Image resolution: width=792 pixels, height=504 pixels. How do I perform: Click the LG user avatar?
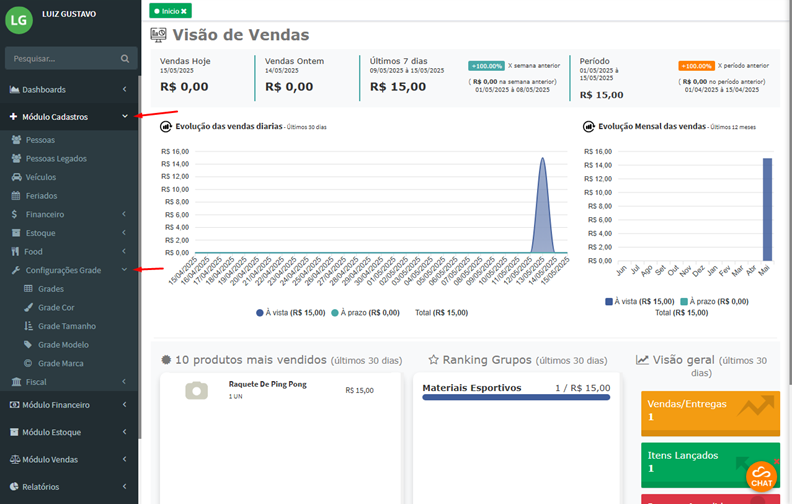click(x=19, y=21)
